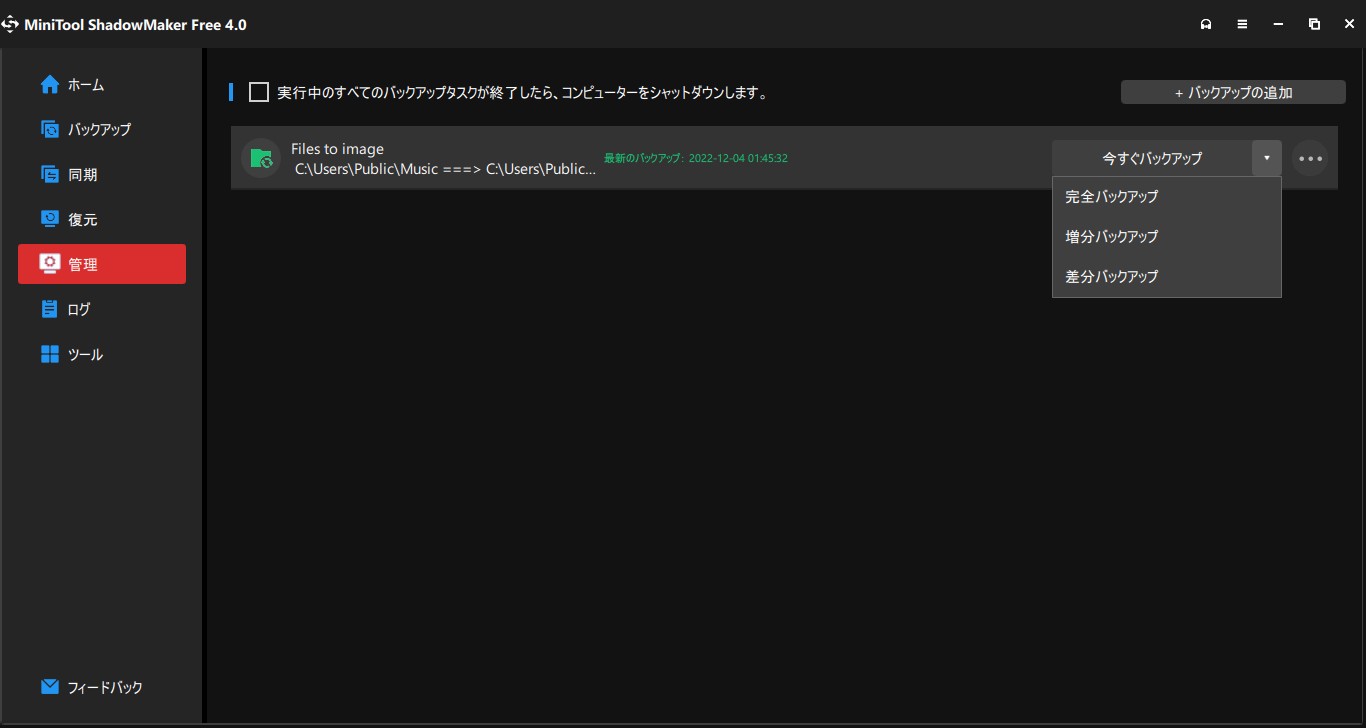This screenshot has height=728, width=1366.
Task: Open the Sync (同期) page icon
Action: pyautogui.click(x=50, y=174)
